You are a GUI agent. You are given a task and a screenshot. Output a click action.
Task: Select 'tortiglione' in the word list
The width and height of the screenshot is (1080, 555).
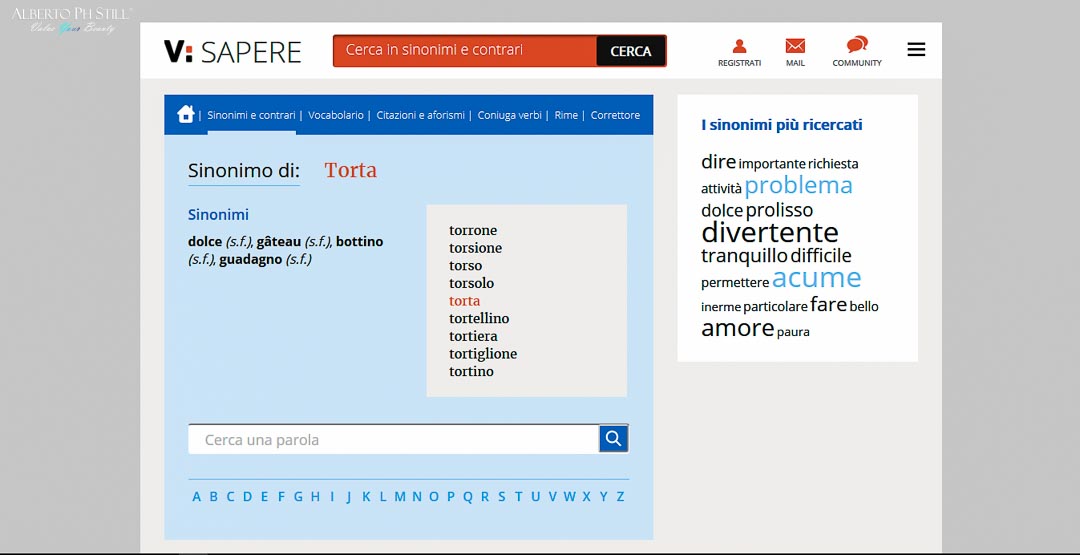(483, 354)
